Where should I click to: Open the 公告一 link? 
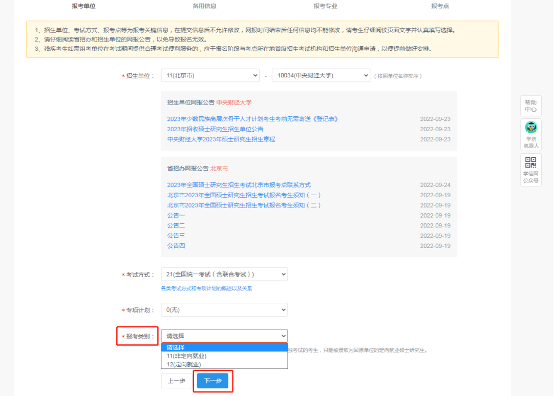click(176, 215)
